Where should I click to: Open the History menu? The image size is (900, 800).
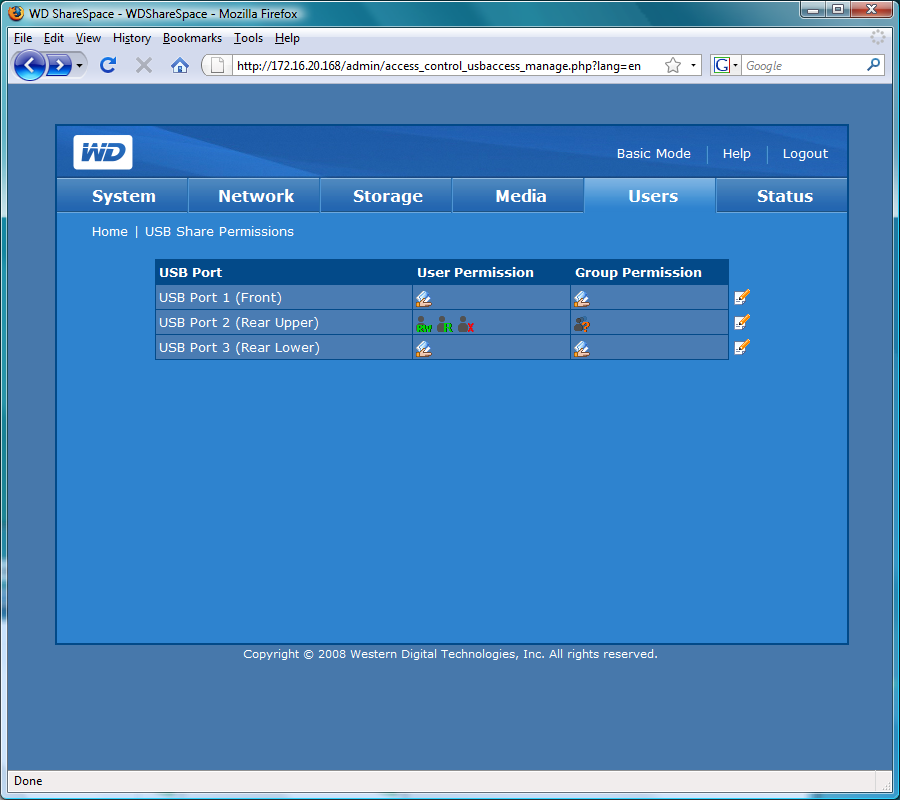[131, 38]
